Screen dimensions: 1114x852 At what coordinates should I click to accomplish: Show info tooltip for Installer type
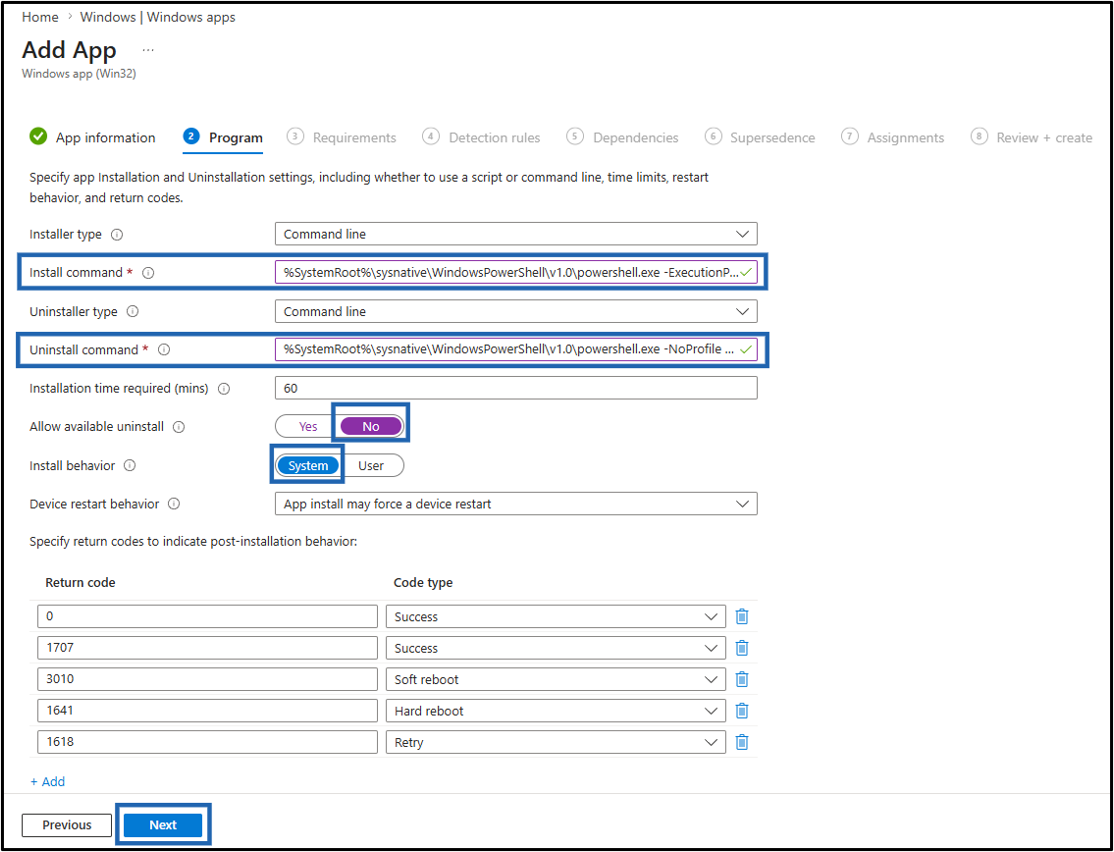pyautogui.click(x=117, y=234)
